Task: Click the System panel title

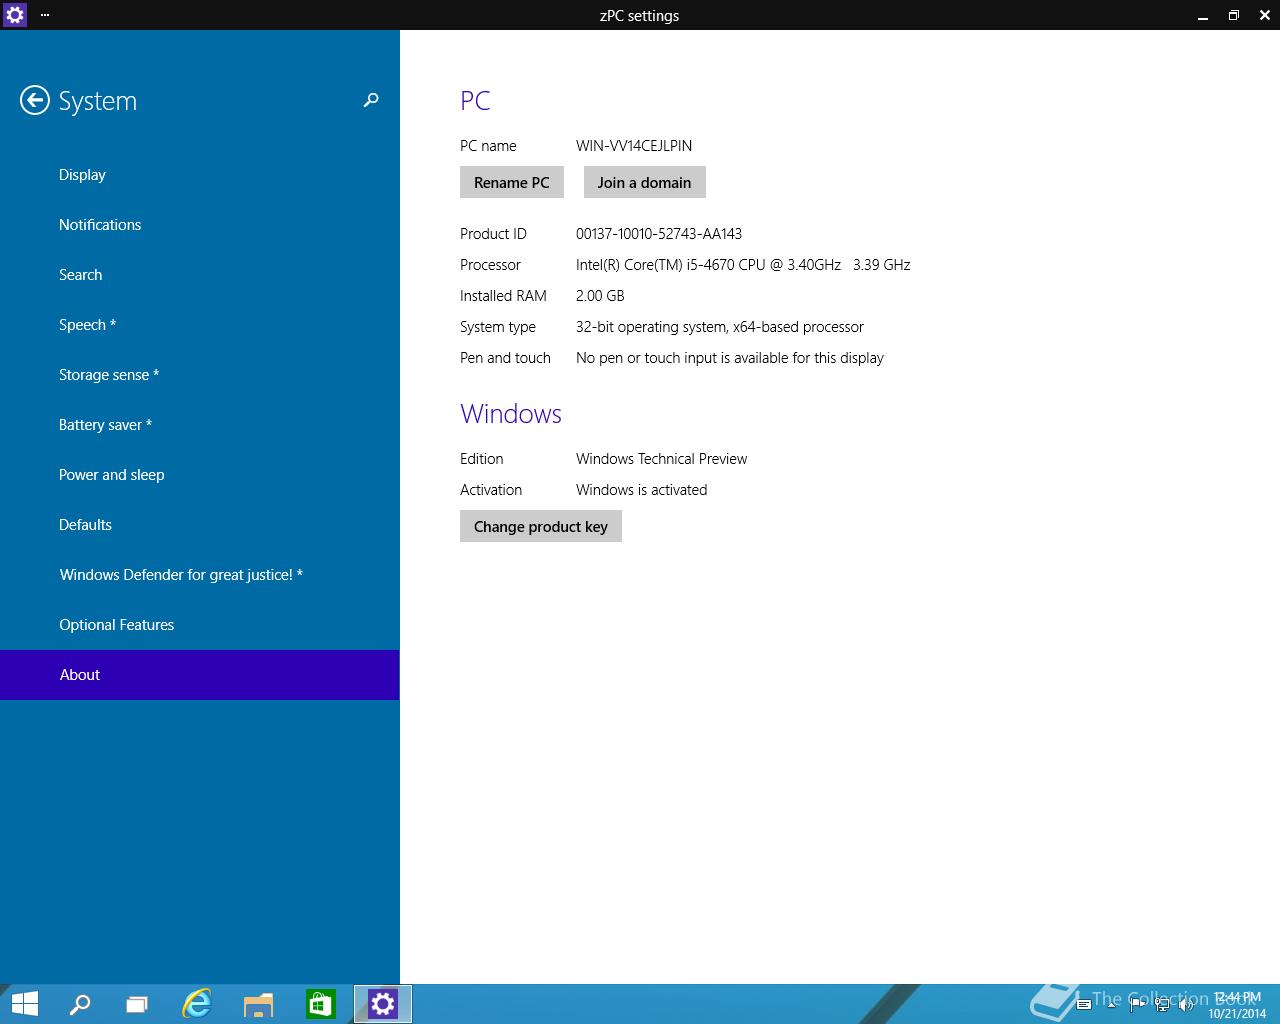Action: point(98,102)
